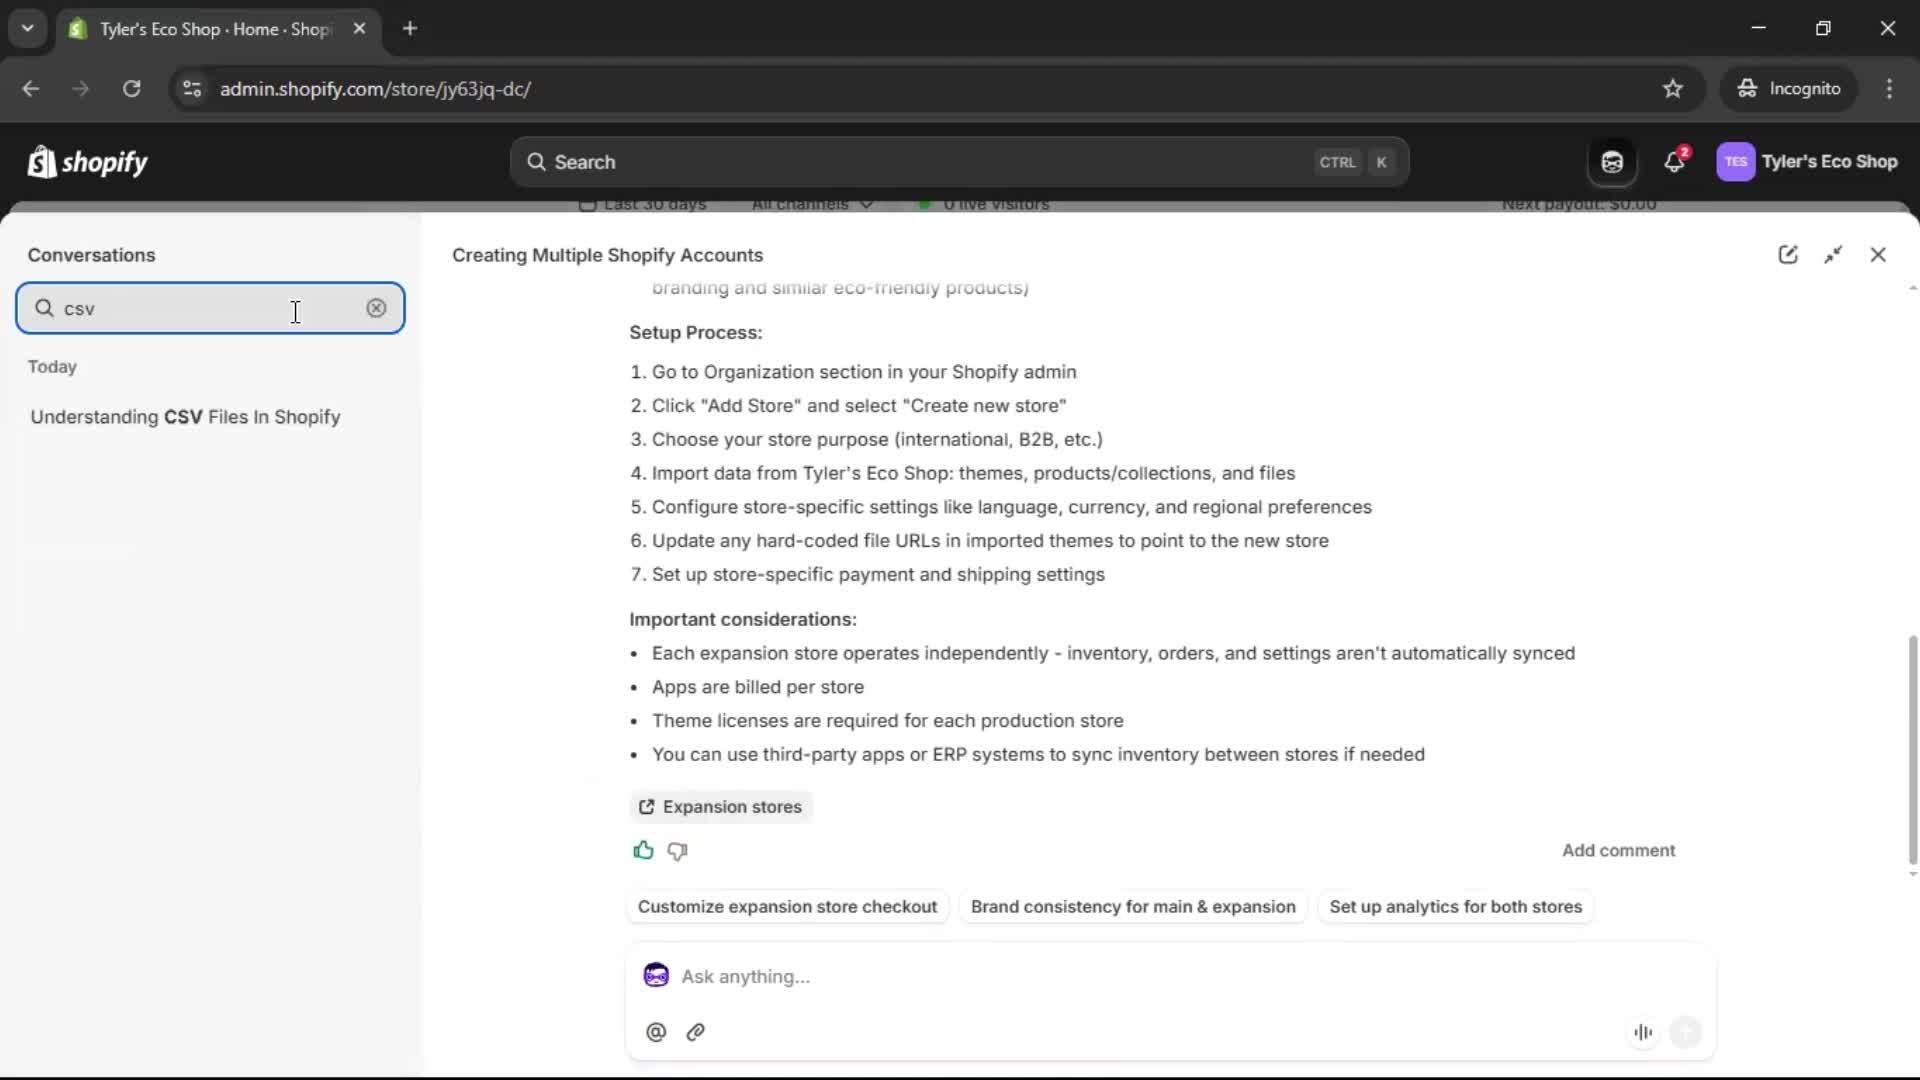Clear the csv search query

[x=376, y=308]
